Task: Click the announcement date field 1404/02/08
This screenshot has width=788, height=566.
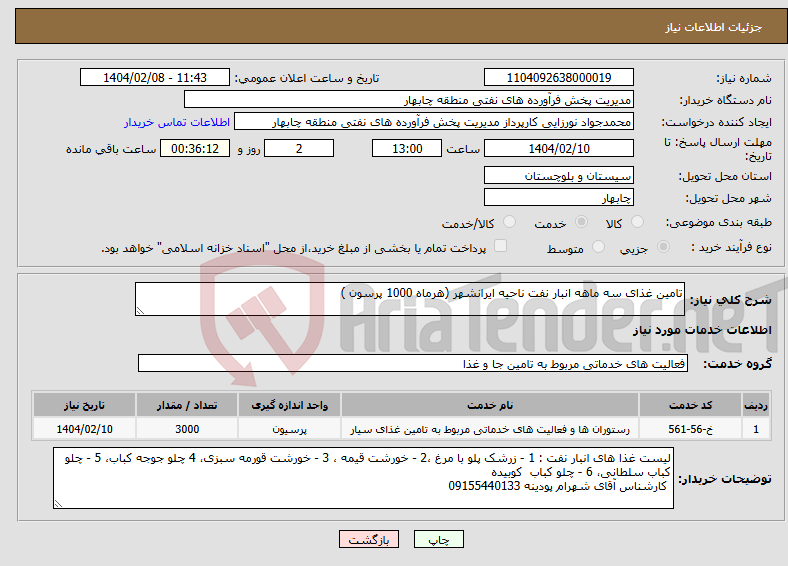Action: click(x=155, y=77)
